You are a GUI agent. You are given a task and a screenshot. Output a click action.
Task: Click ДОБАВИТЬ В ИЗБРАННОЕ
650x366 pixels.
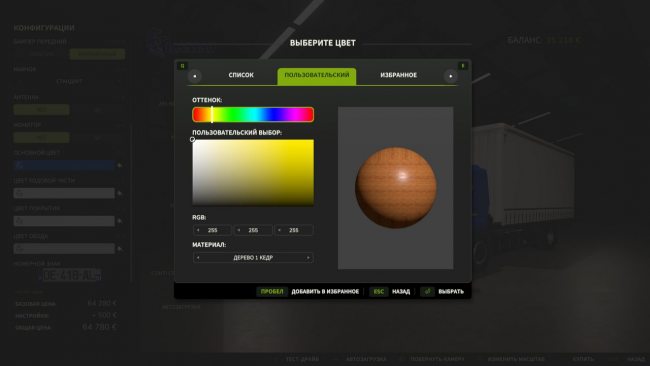(325, 292)
